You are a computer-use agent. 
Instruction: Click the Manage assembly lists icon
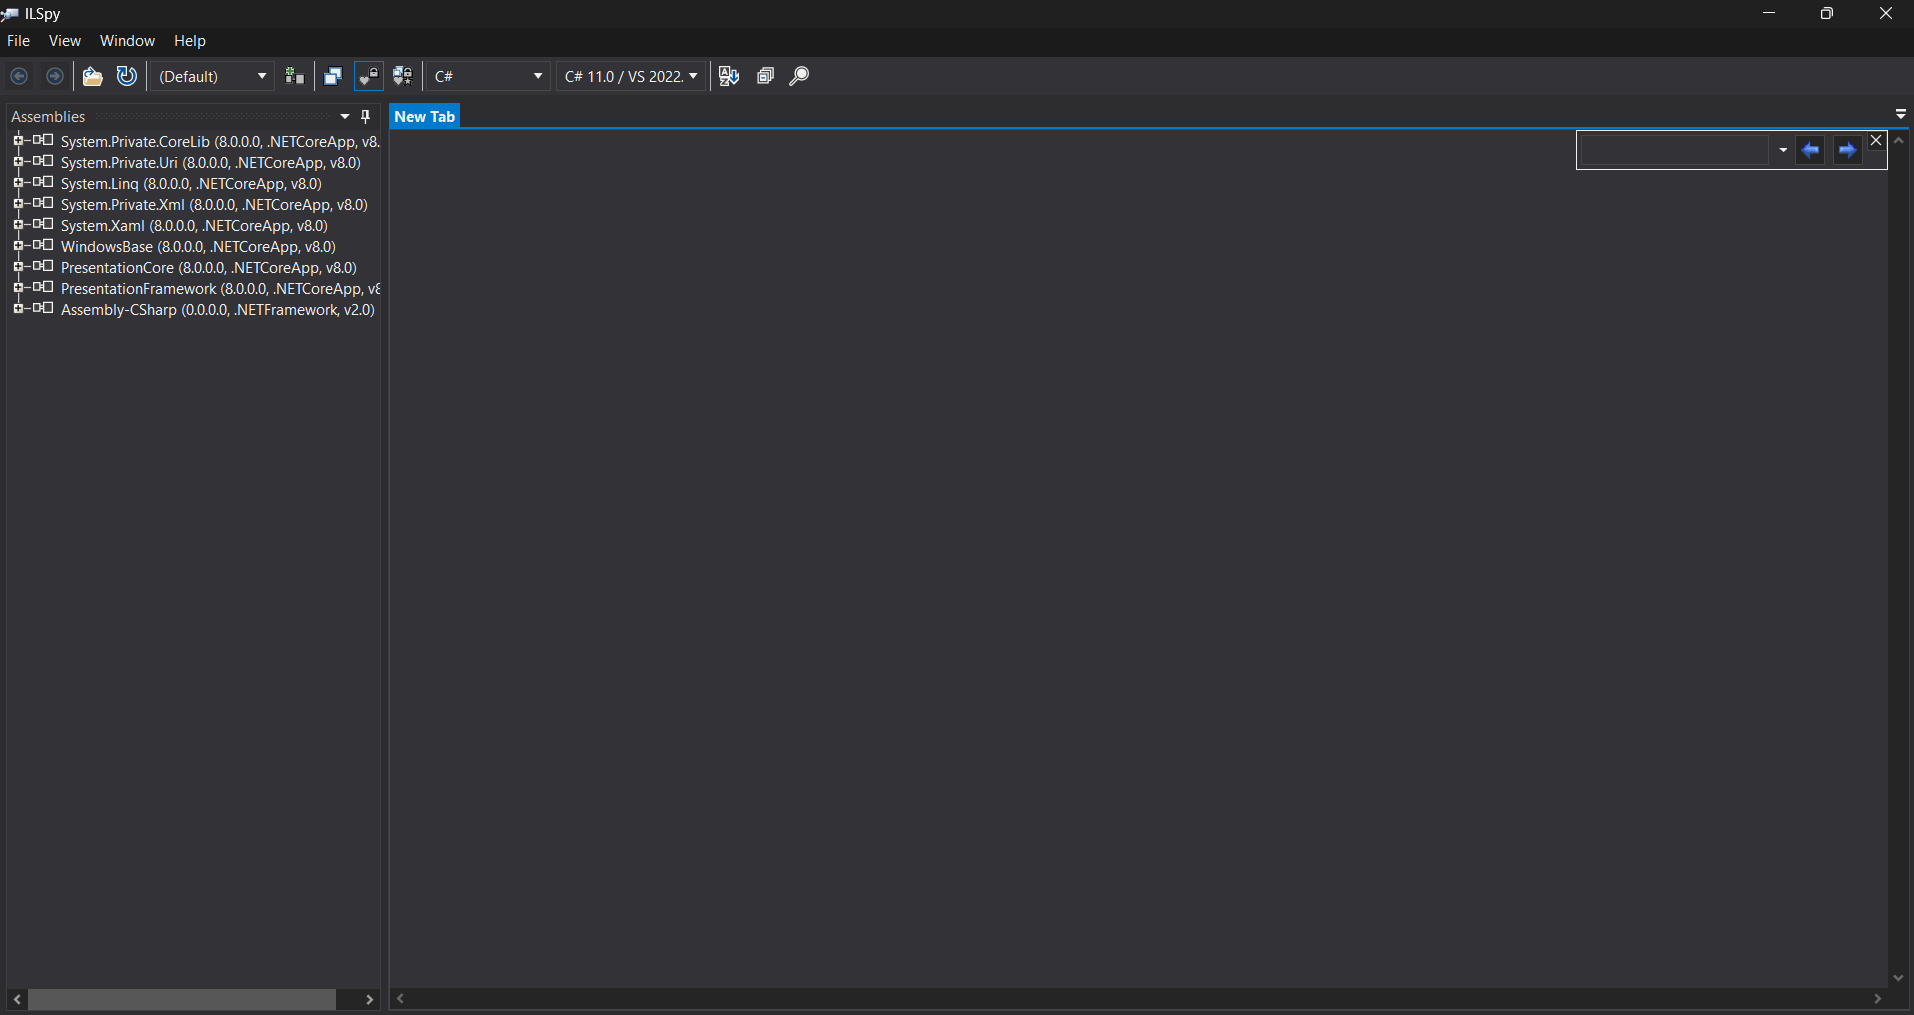tap(294, 76)
